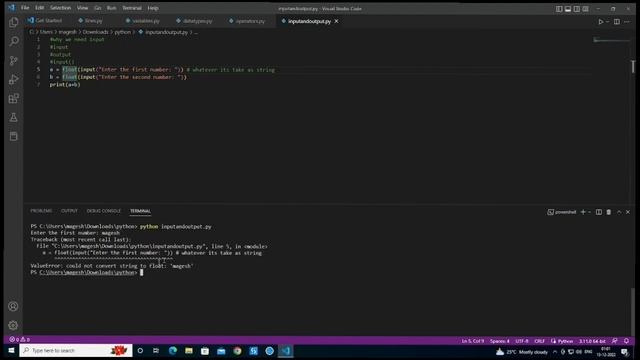Open Customize Layout icon in title bar
Screen dimensions: 640x360
[586, 9]
